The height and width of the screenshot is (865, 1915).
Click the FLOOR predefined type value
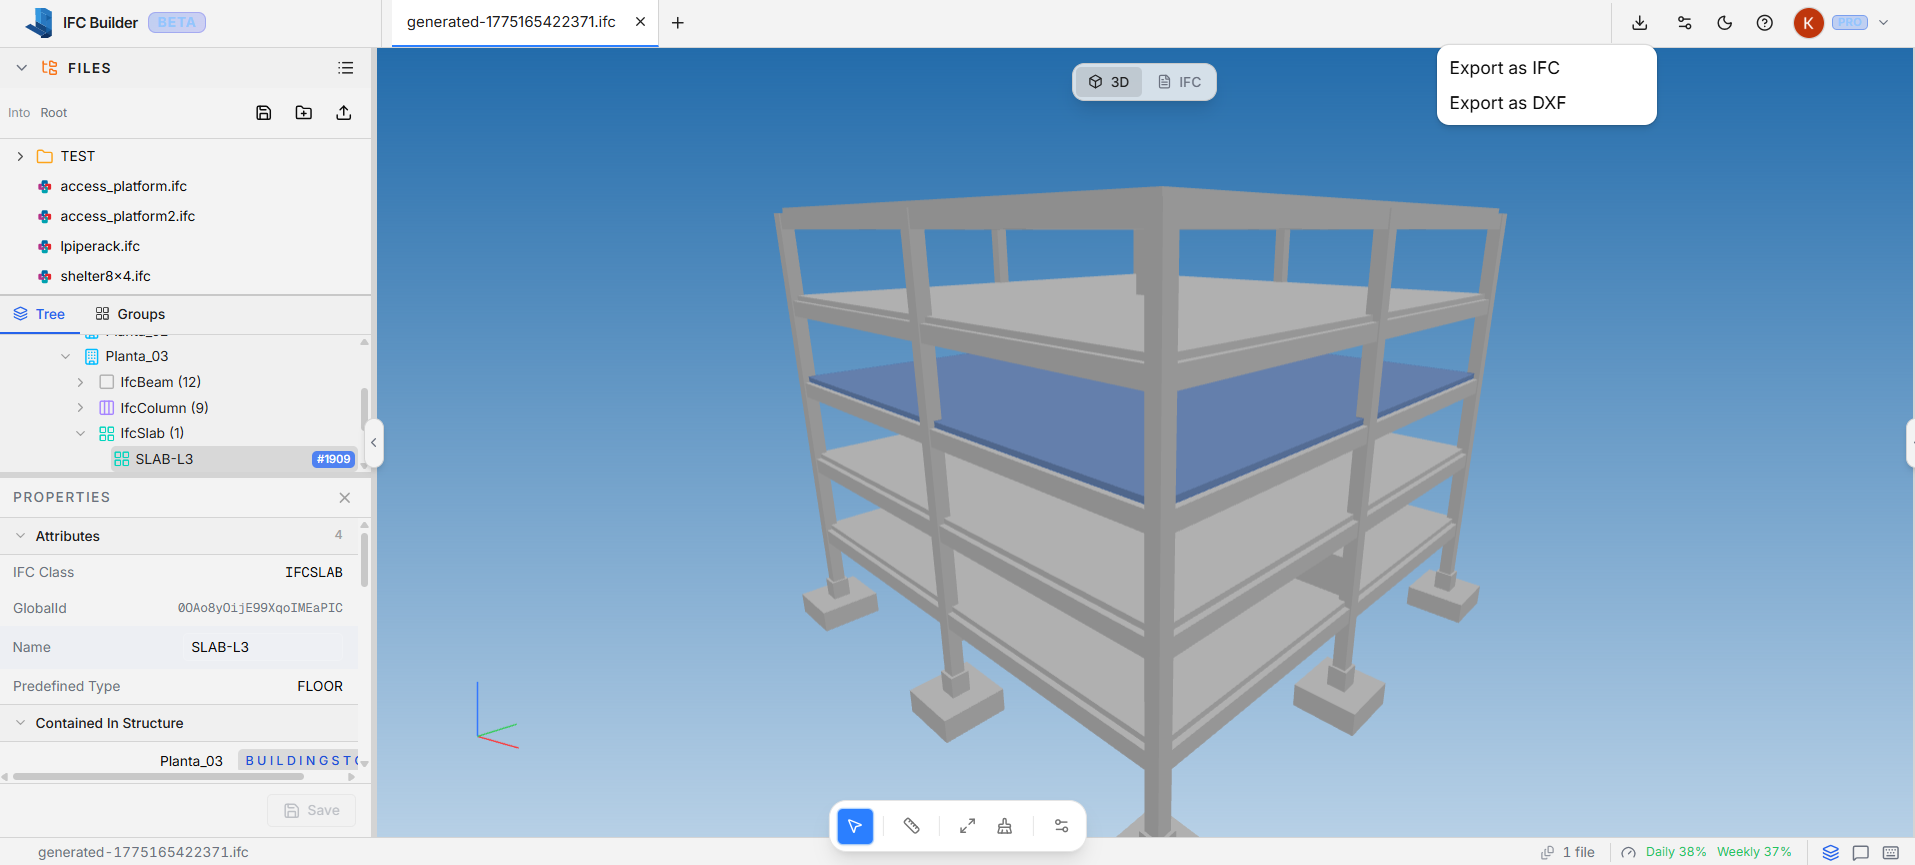320,686
